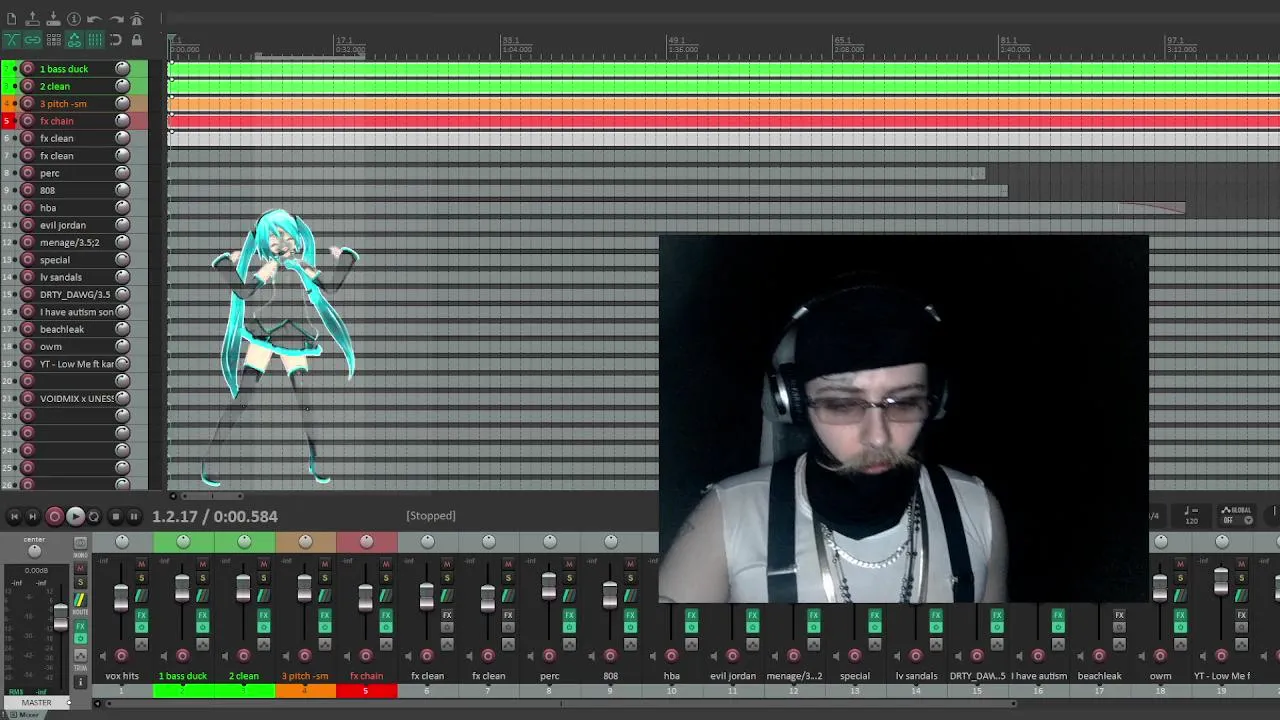Select the I have autism son track
This screenshot has width=1280, height=720.
[x=77, y=312]
